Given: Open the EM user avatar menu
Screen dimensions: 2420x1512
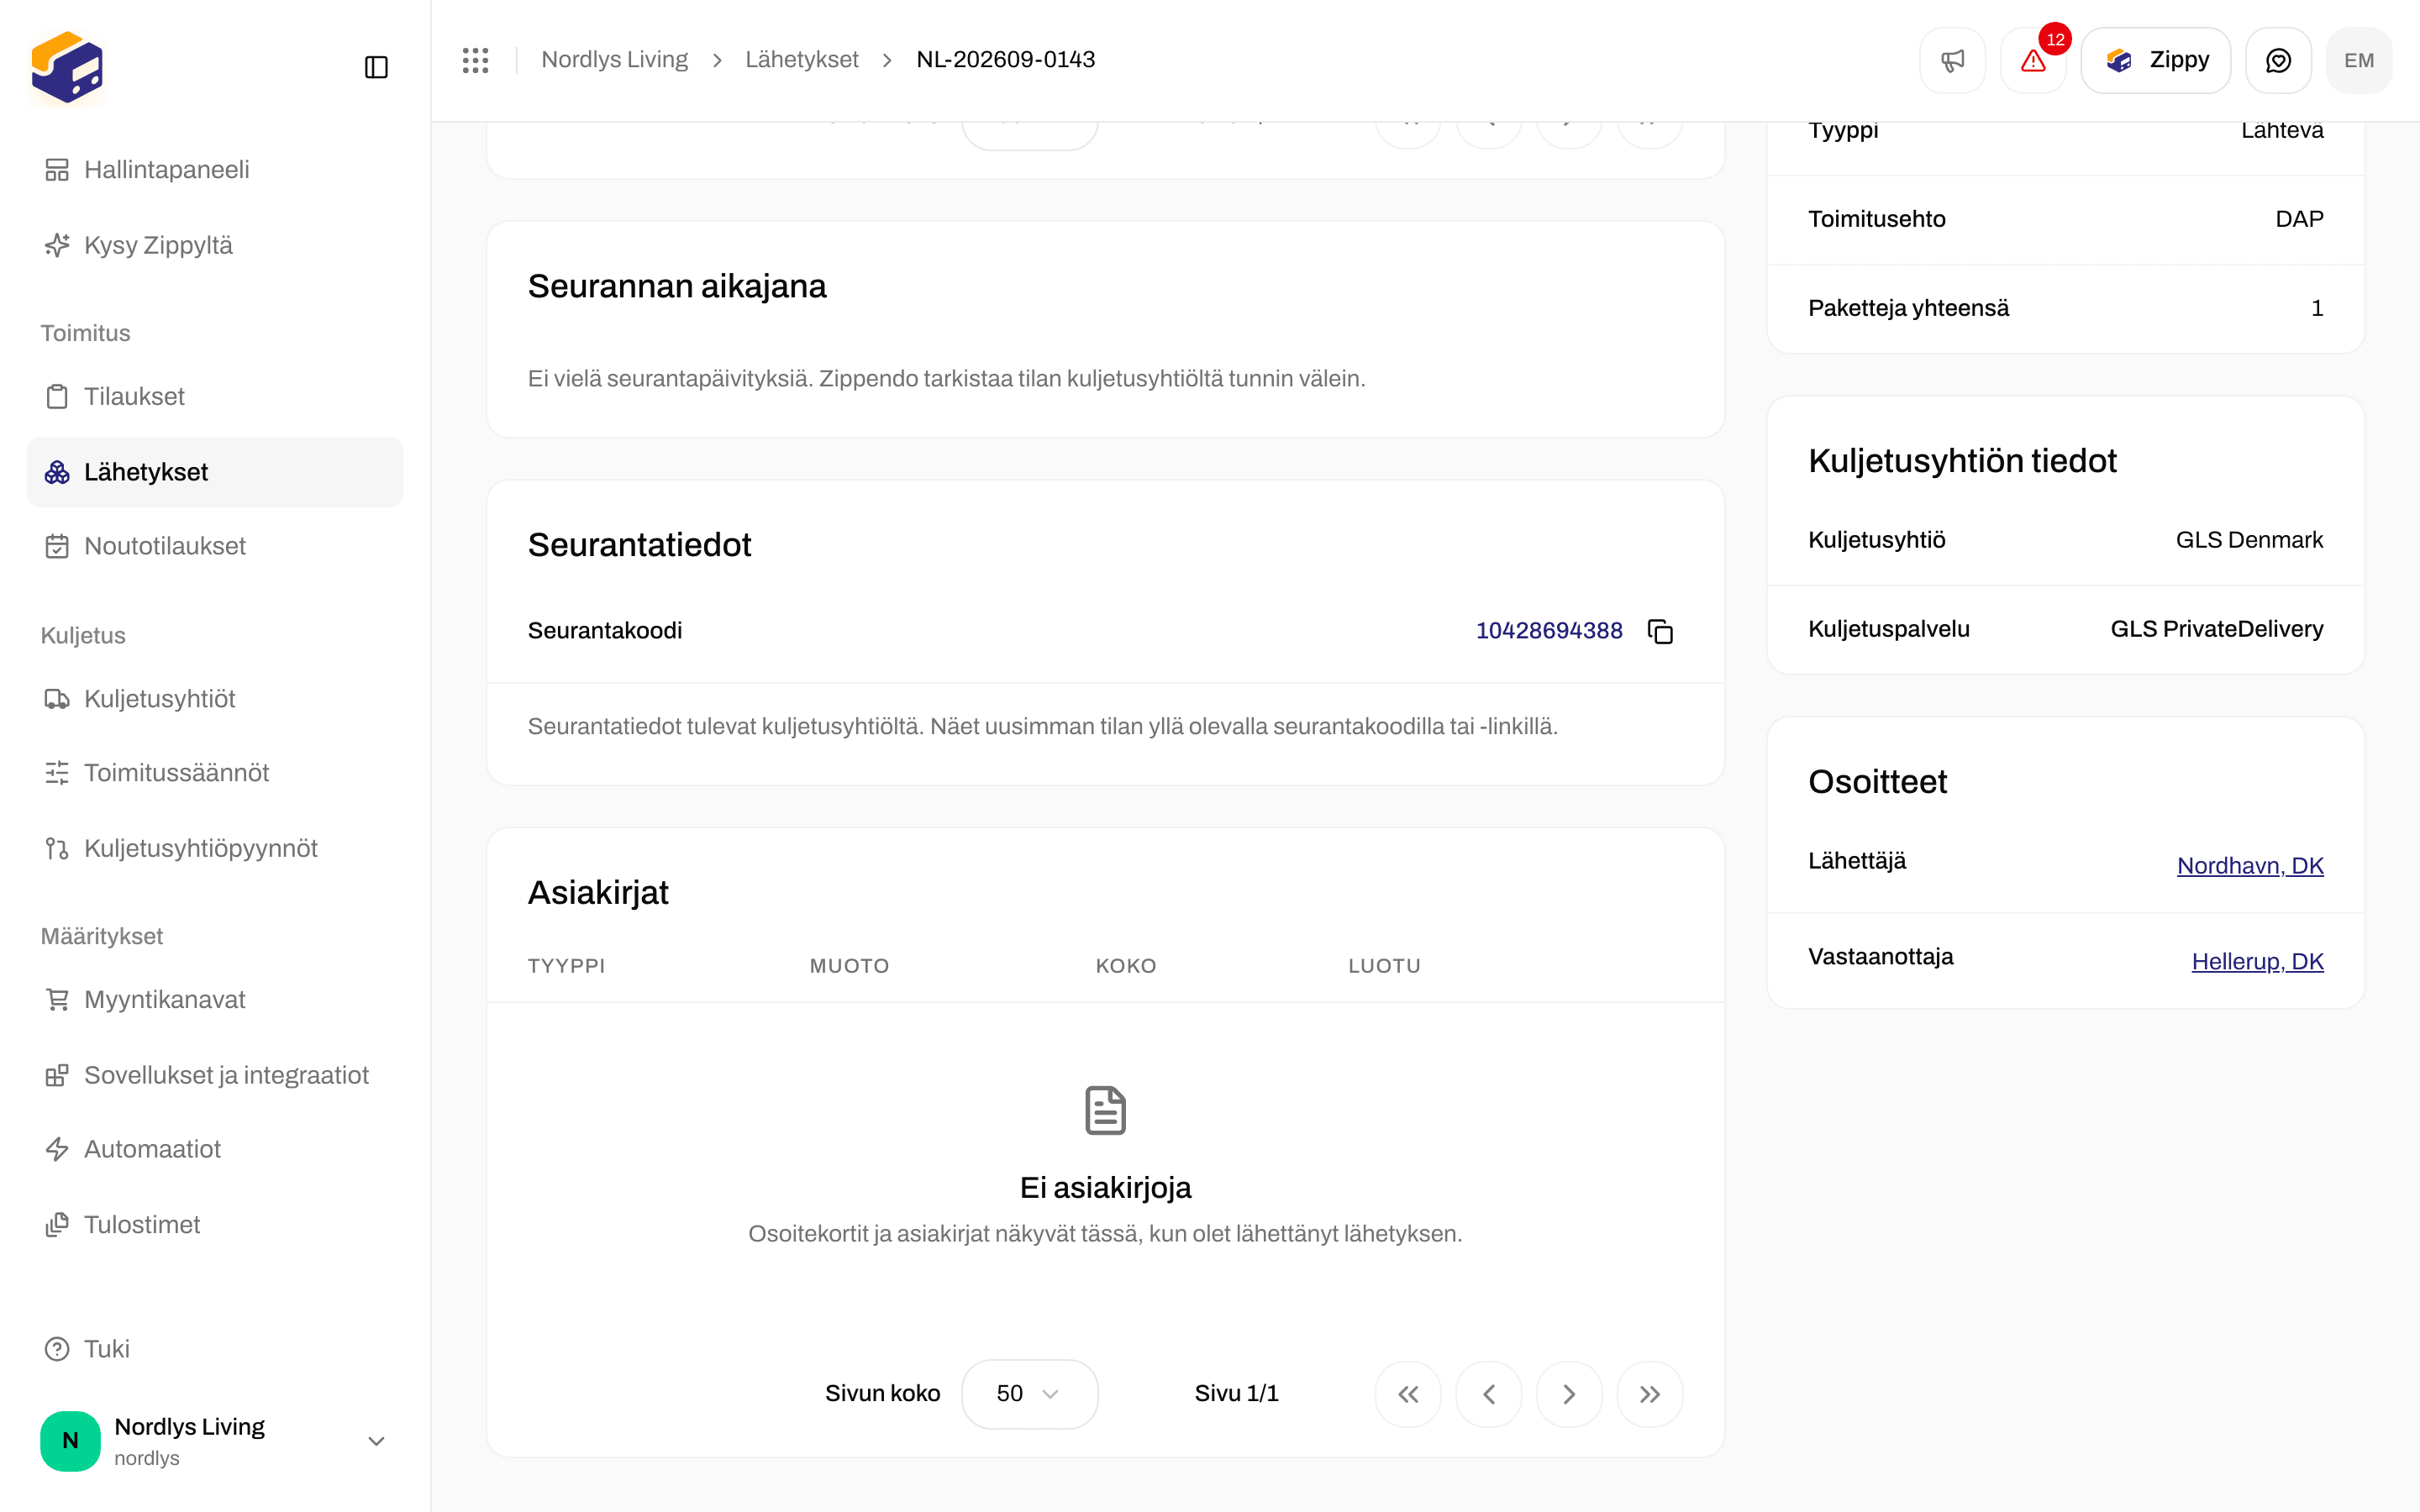Looking at the screenshot, I should [x=2359, y=60].
